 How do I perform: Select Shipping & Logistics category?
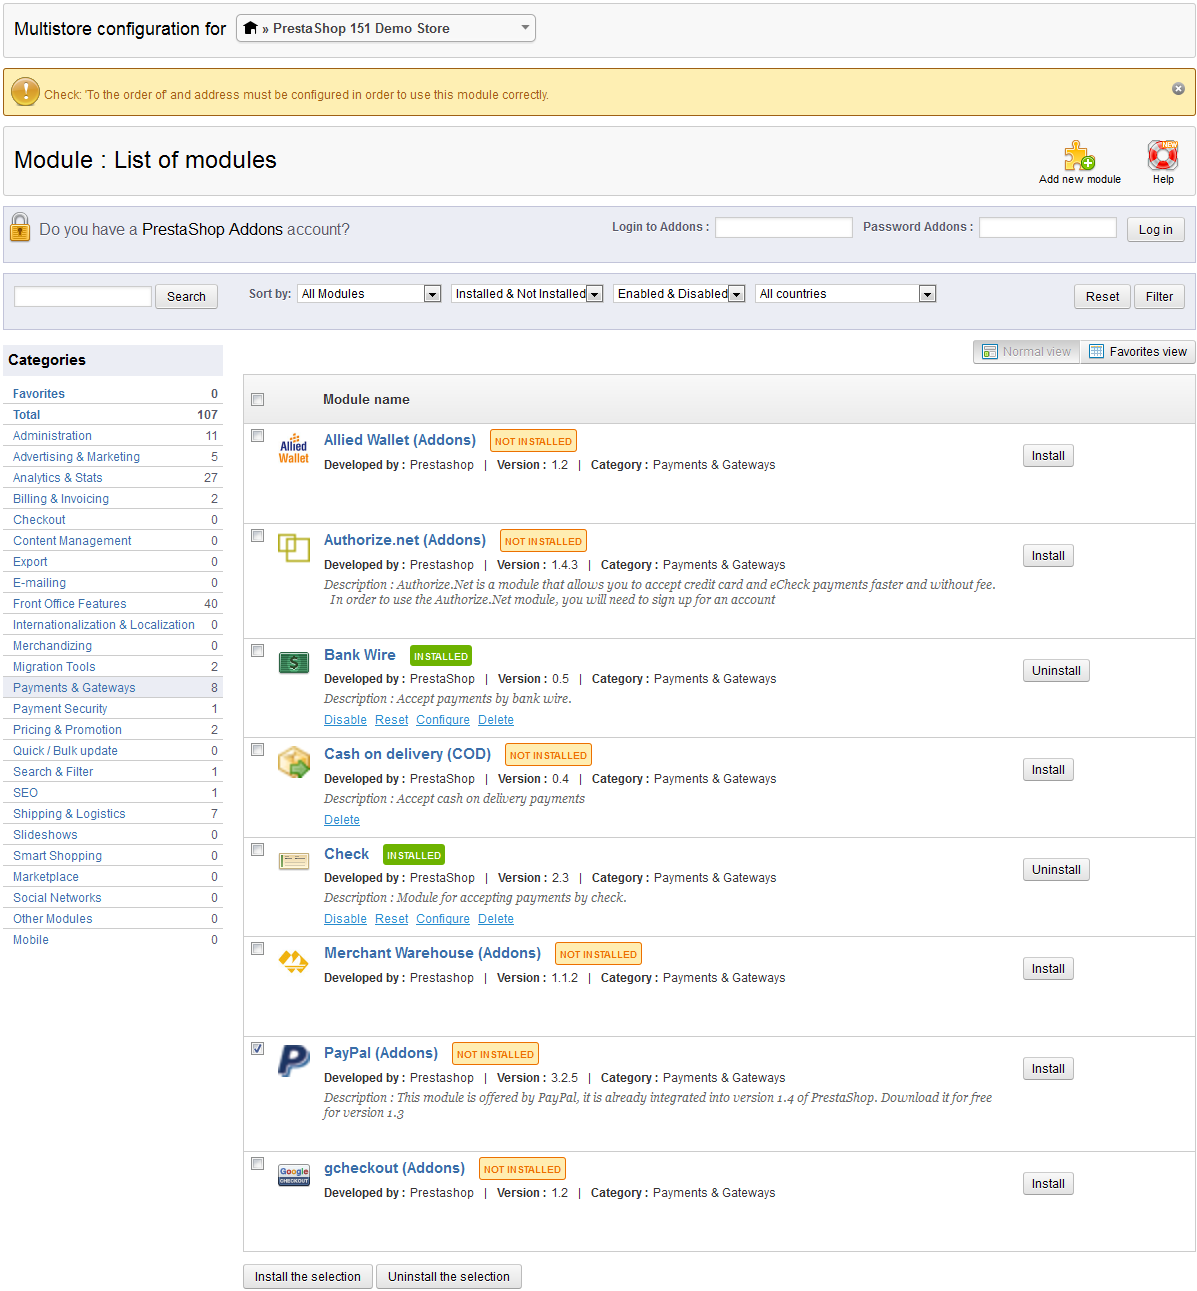coord(69,814)
